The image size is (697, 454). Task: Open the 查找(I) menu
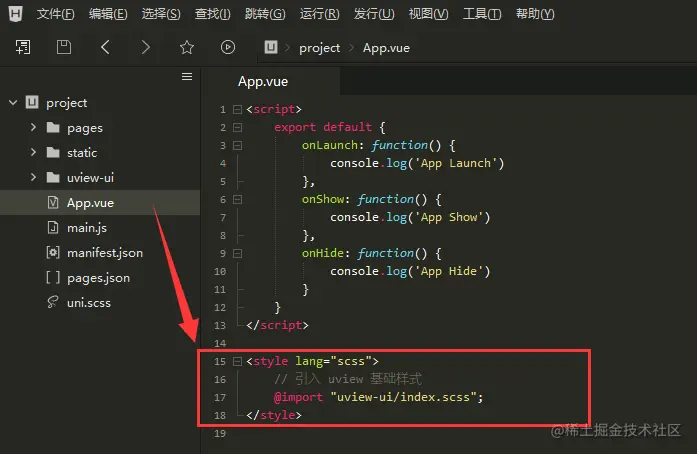212,14
